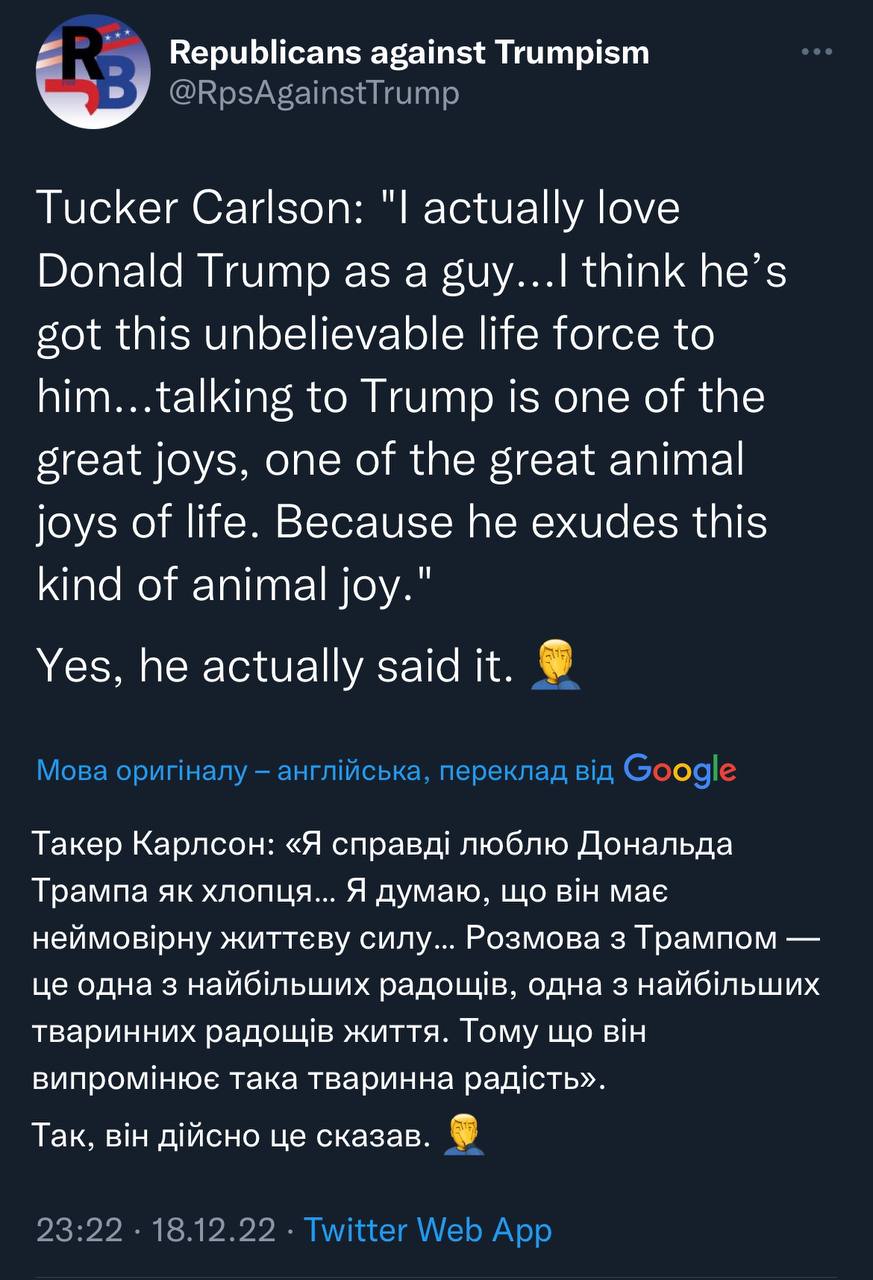Screen dimensions: 873x1280
Task: Open the "Republicans against Trumpism" display name
Action: point(409,52)
